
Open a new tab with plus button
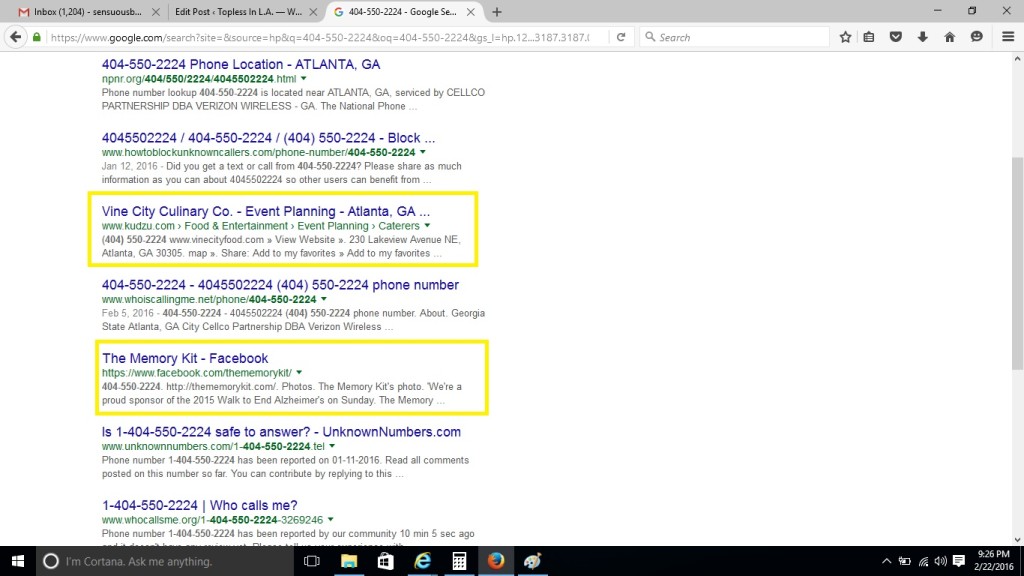(x=496, y=12)
